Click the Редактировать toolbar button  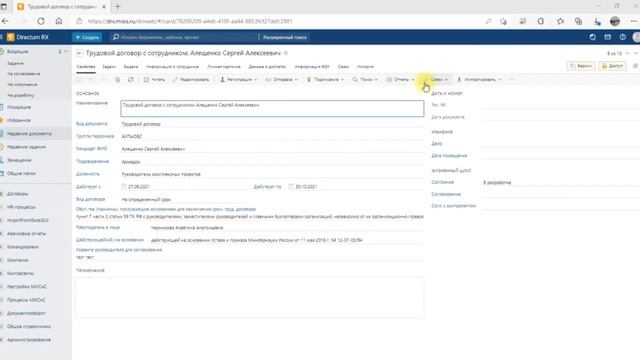click(x=191, y=80)
